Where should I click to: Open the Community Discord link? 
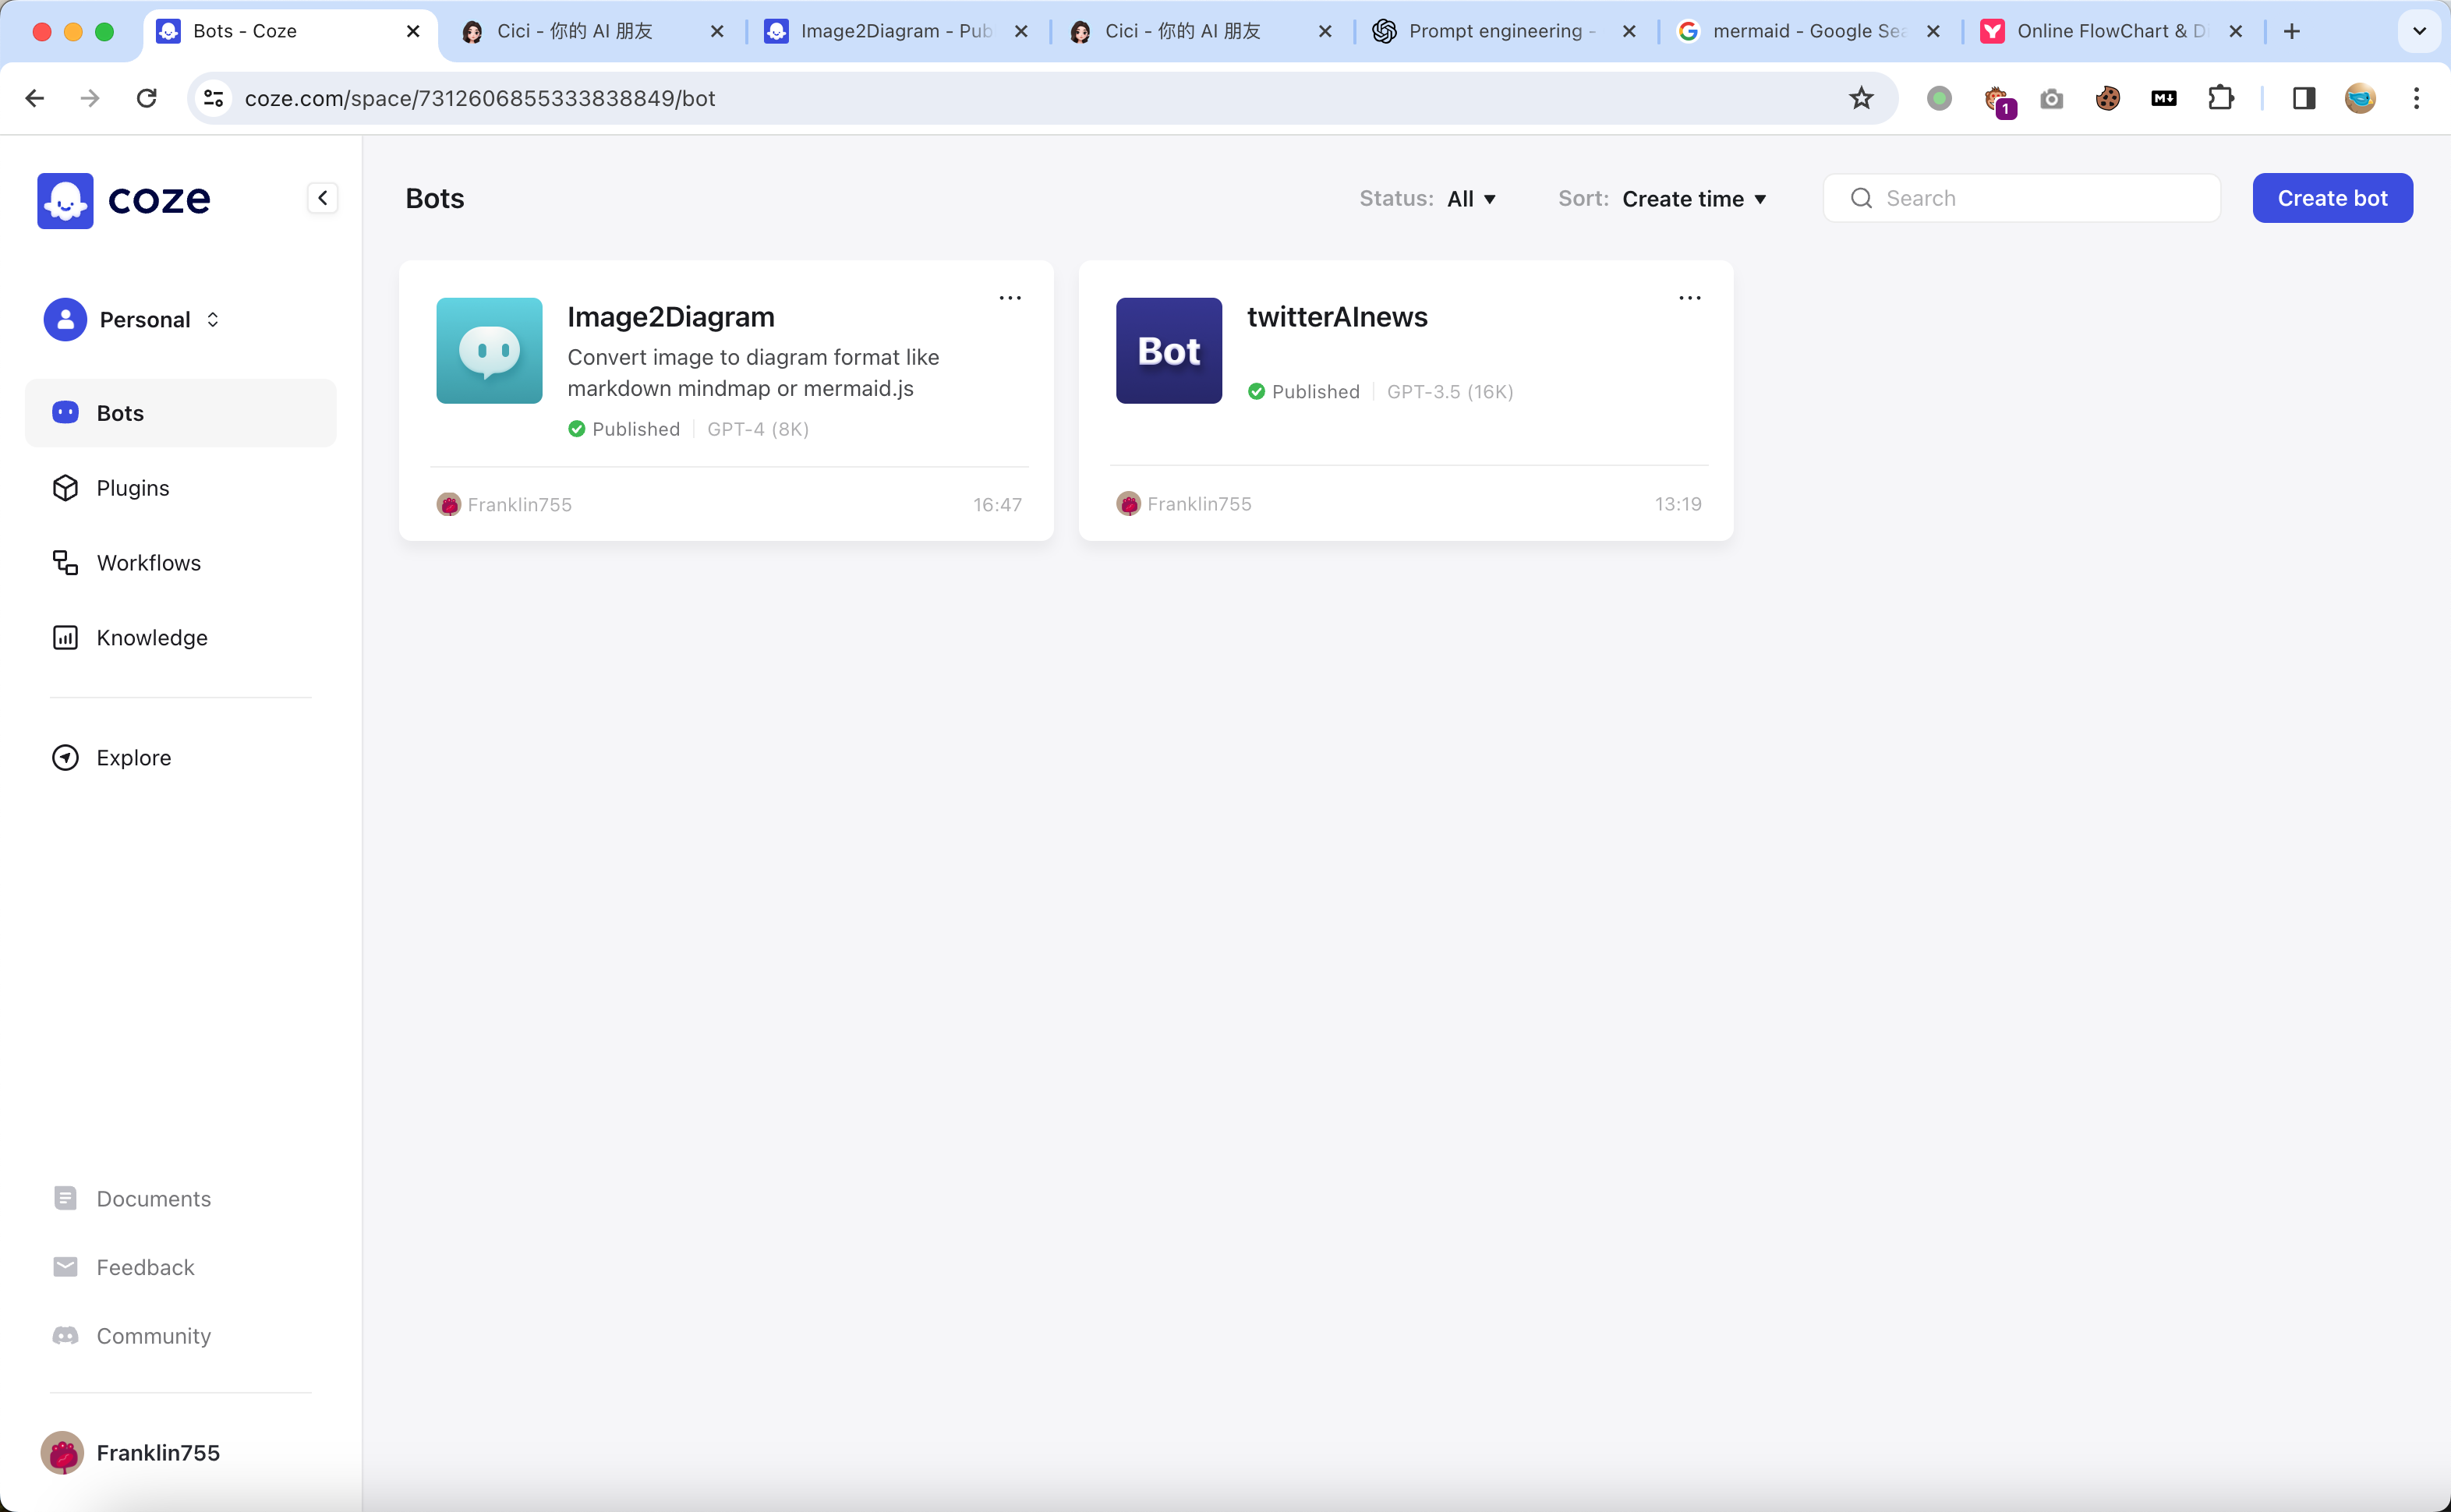[153, 1336]
